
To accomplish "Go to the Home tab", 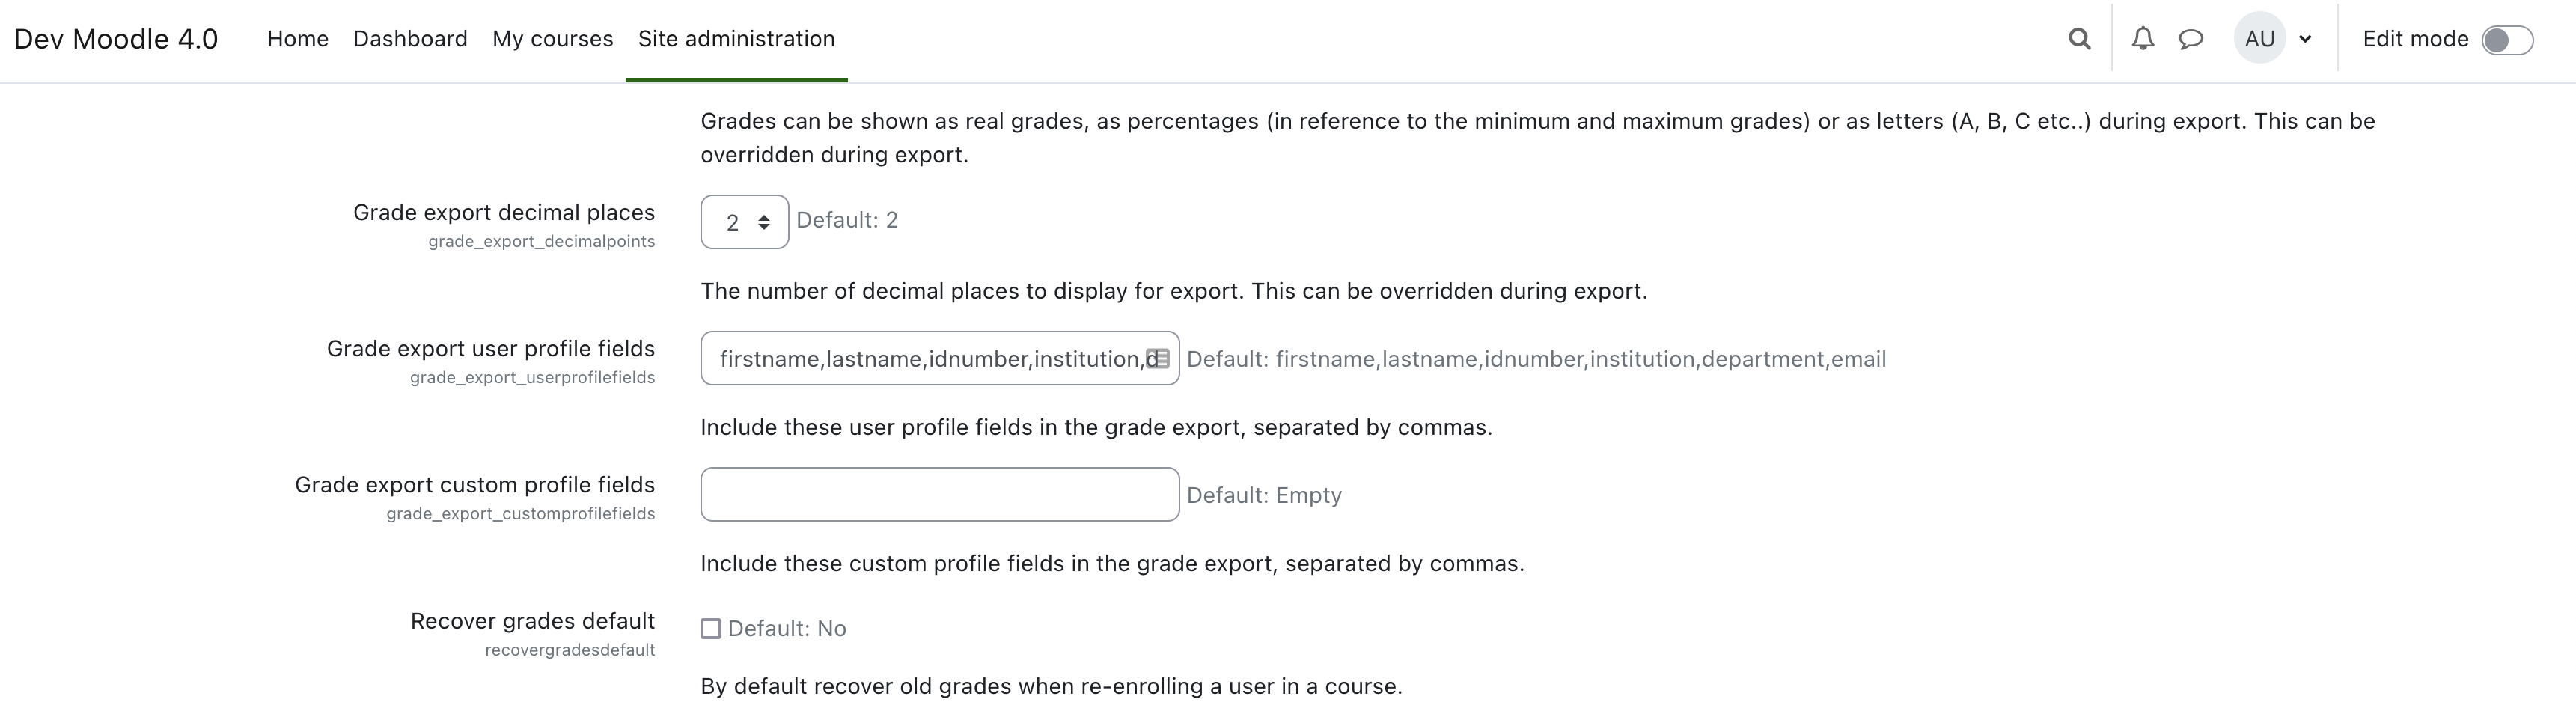I will 298,39.
